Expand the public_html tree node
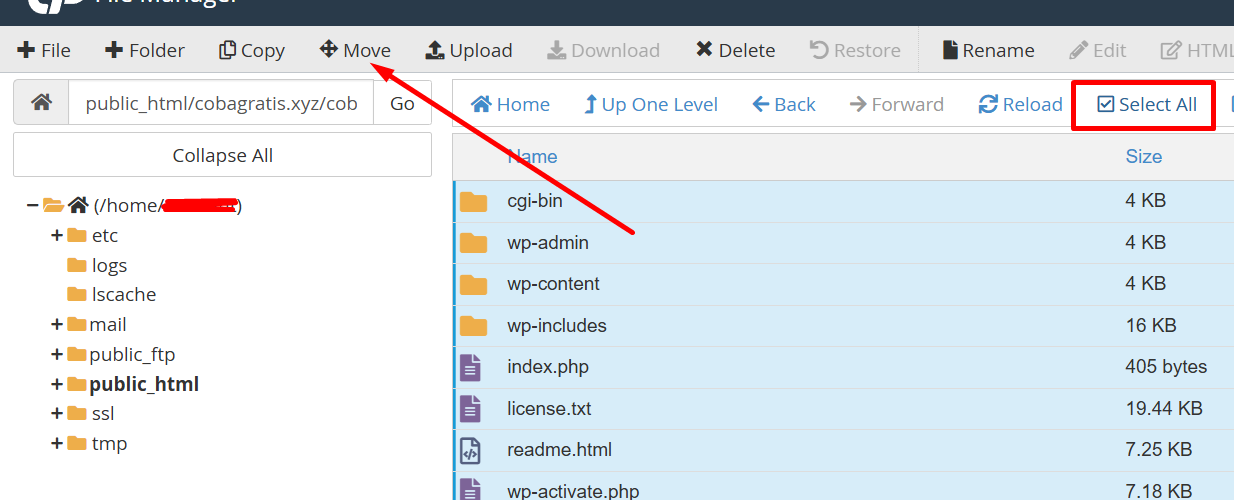 57,384
